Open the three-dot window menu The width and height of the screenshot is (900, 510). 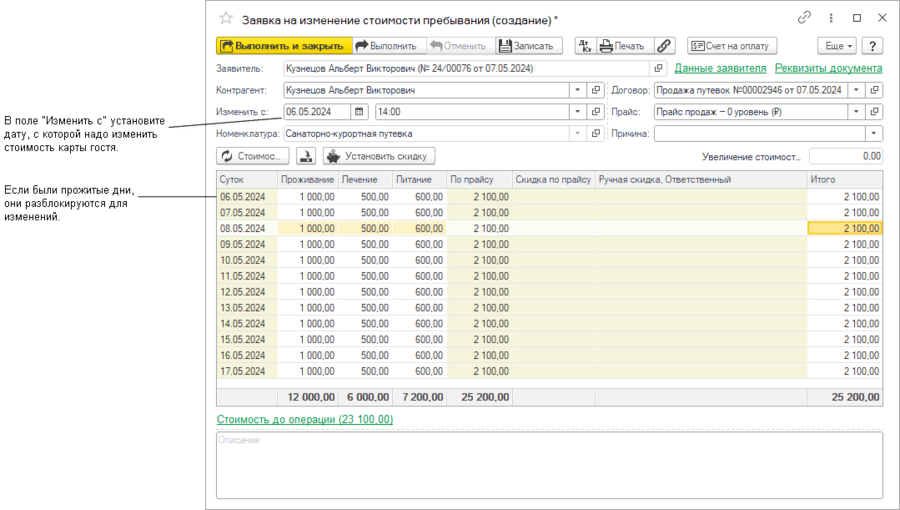831,19
